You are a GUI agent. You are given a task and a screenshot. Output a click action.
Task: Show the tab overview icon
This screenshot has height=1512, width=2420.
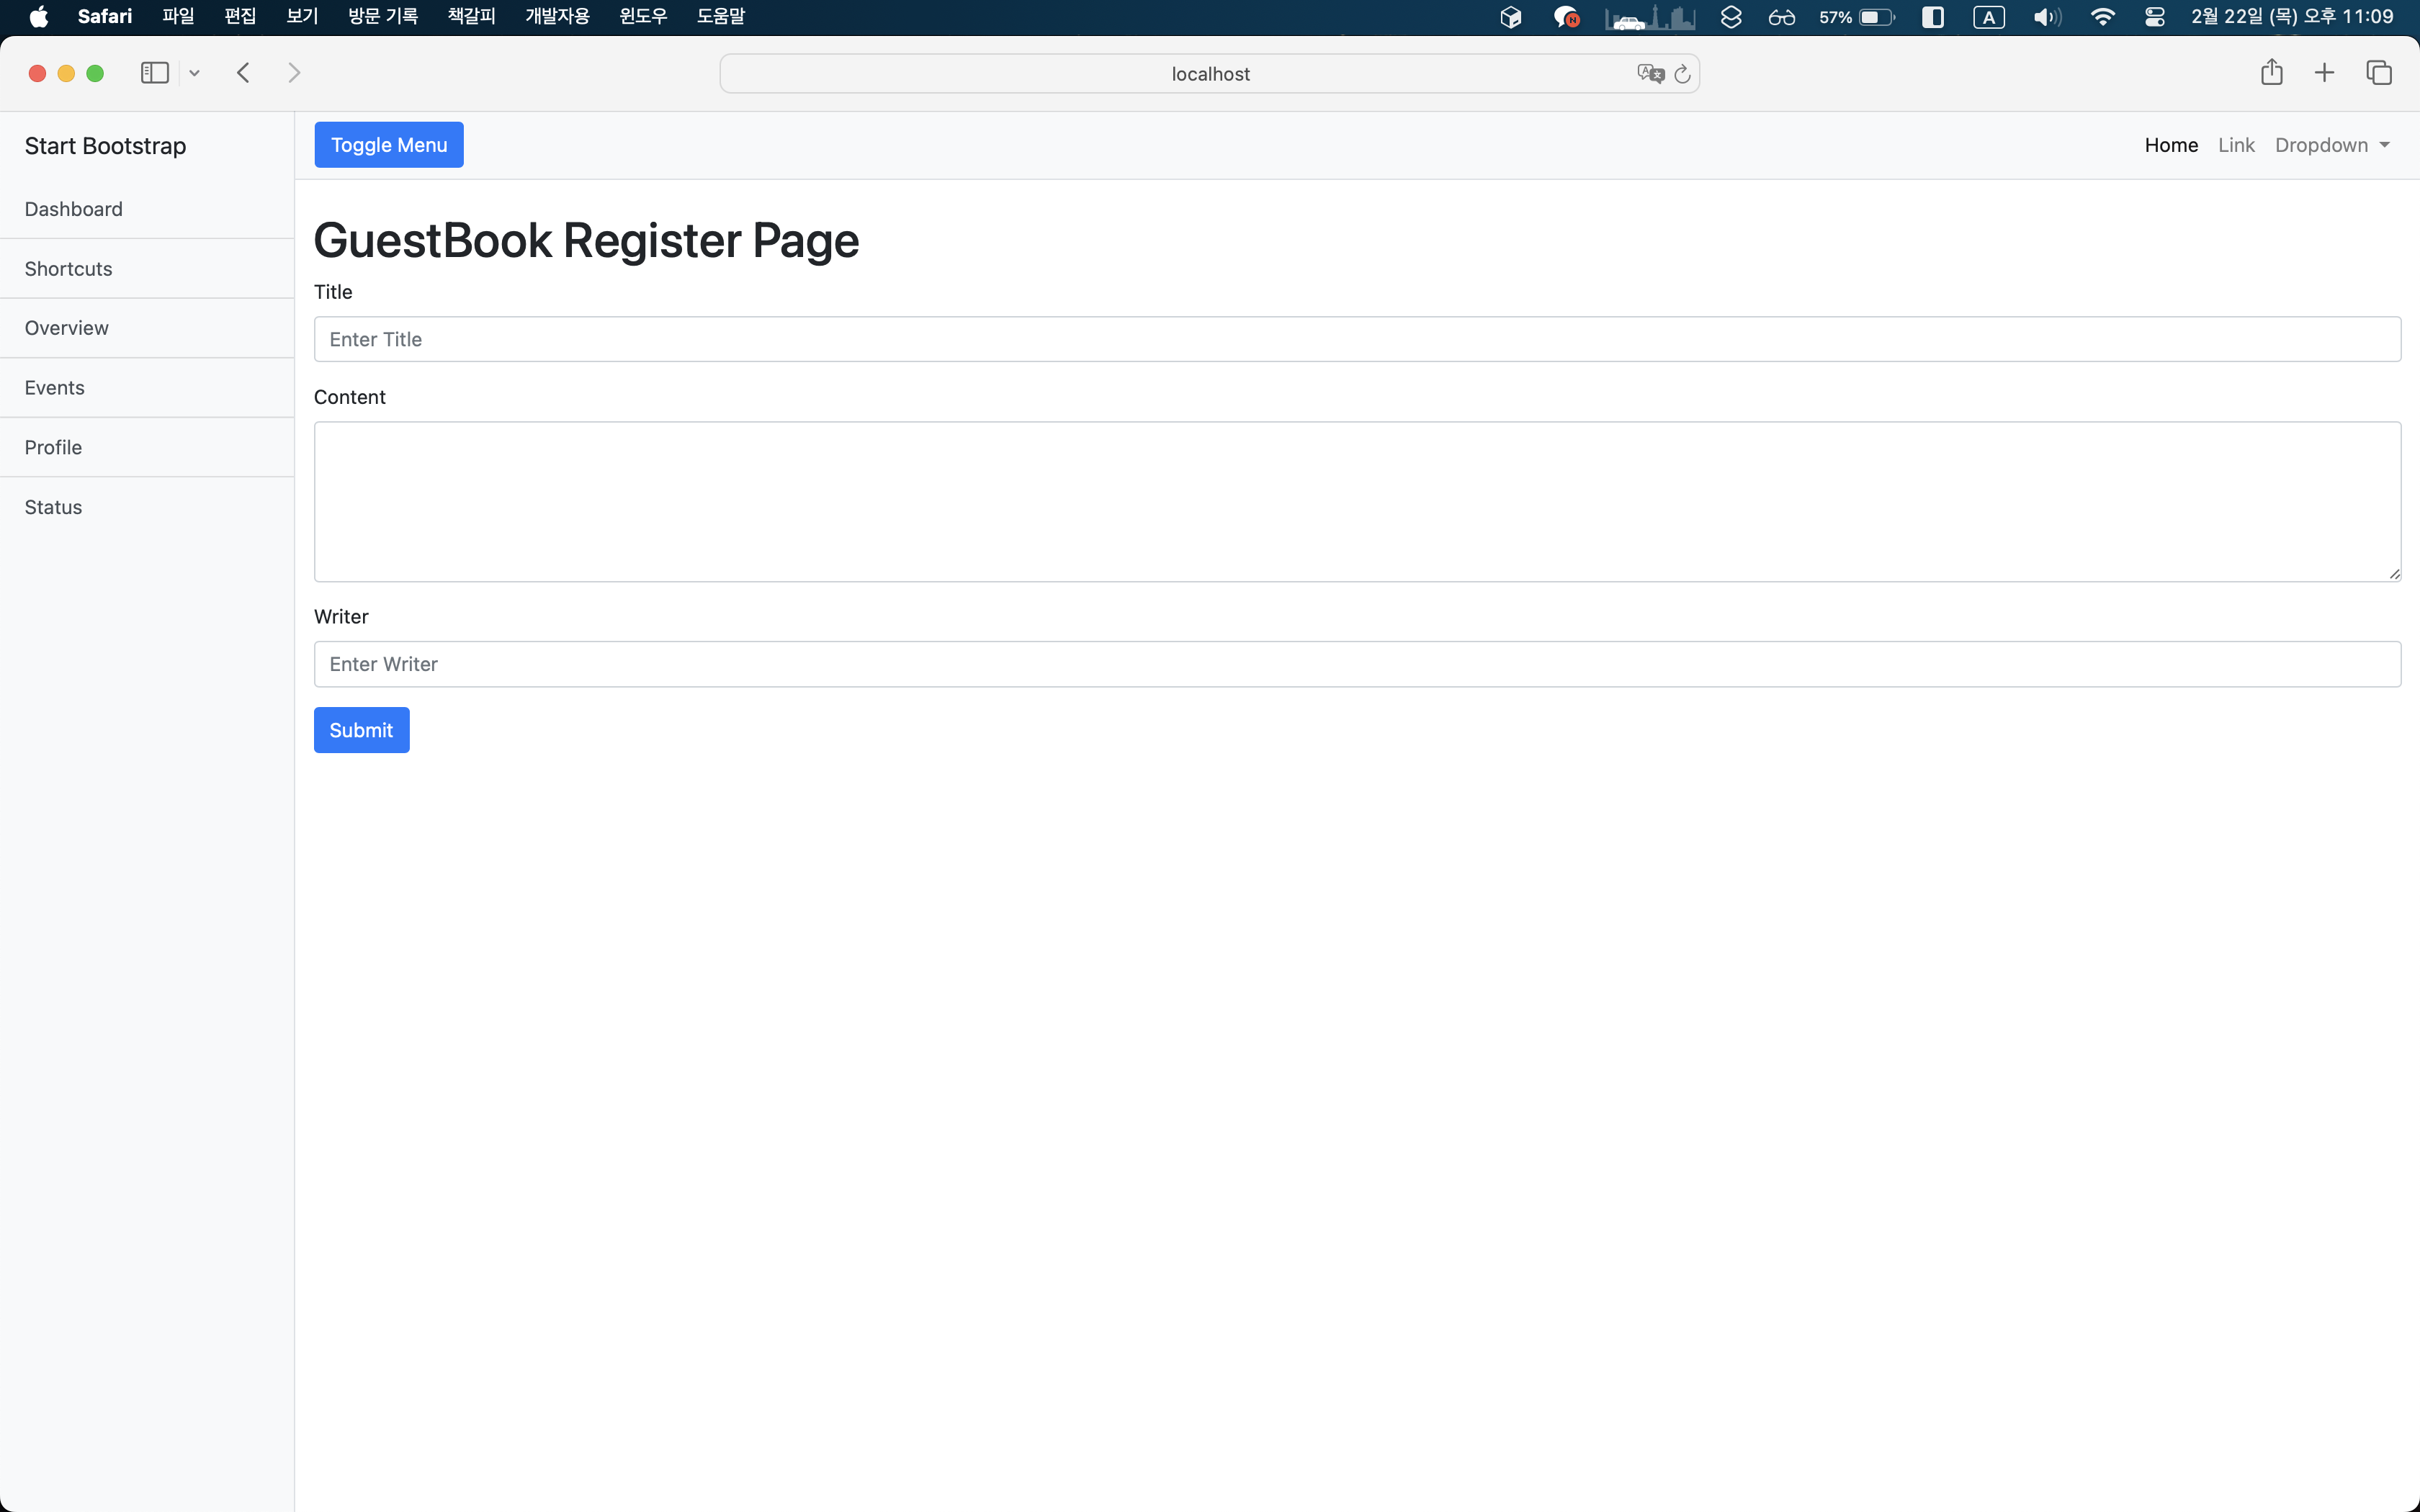click(2379, 73)
